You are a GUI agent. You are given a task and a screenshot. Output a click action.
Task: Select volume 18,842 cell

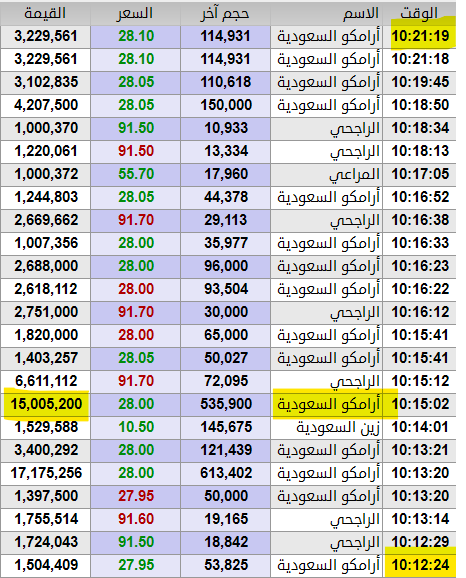pyautogui.click(x=225, y=542)
